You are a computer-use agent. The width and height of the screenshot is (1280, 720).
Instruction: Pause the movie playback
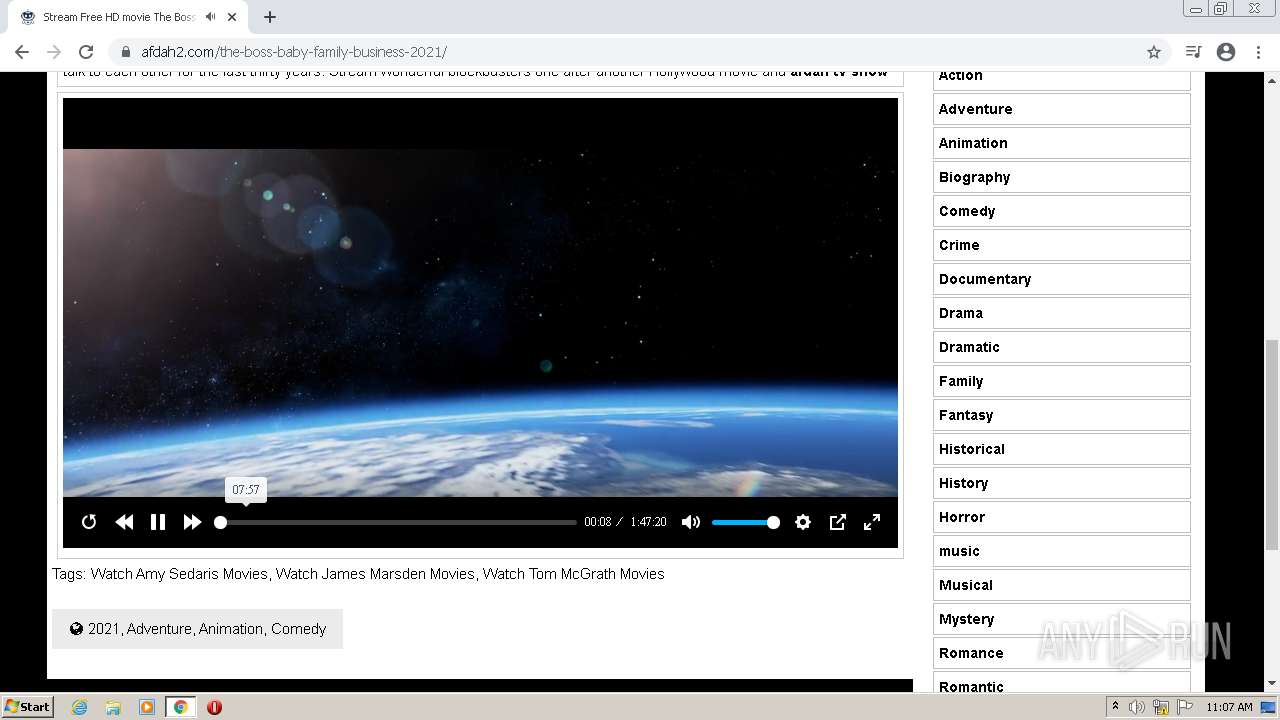point(158,522)
